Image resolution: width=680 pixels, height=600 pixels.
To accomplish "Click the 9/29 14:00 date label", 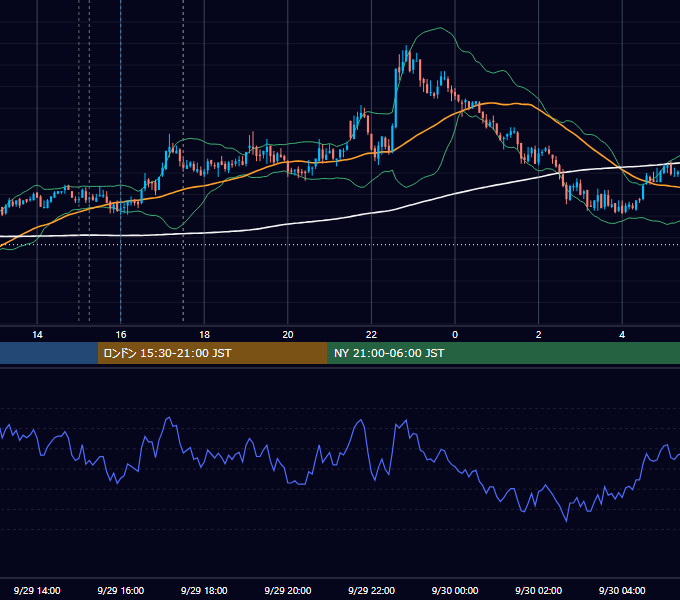I will [37, 590].
